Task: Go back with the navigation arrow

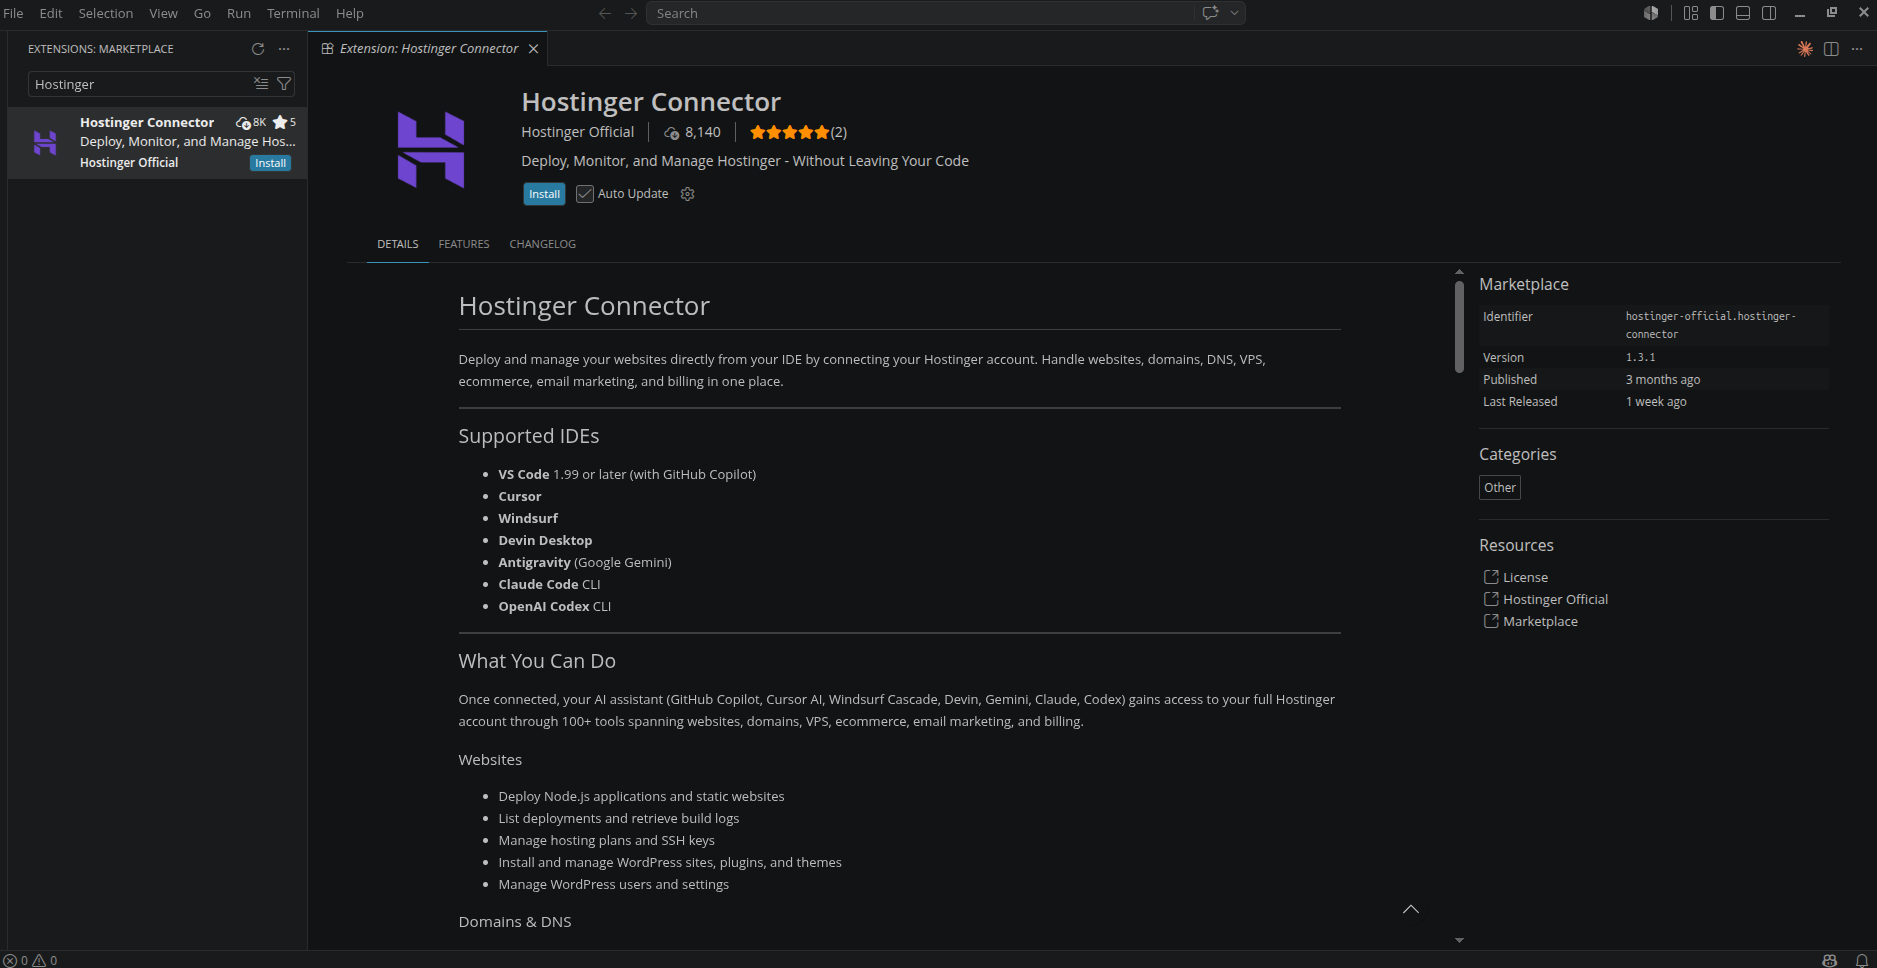Action: tap(605, 13)
